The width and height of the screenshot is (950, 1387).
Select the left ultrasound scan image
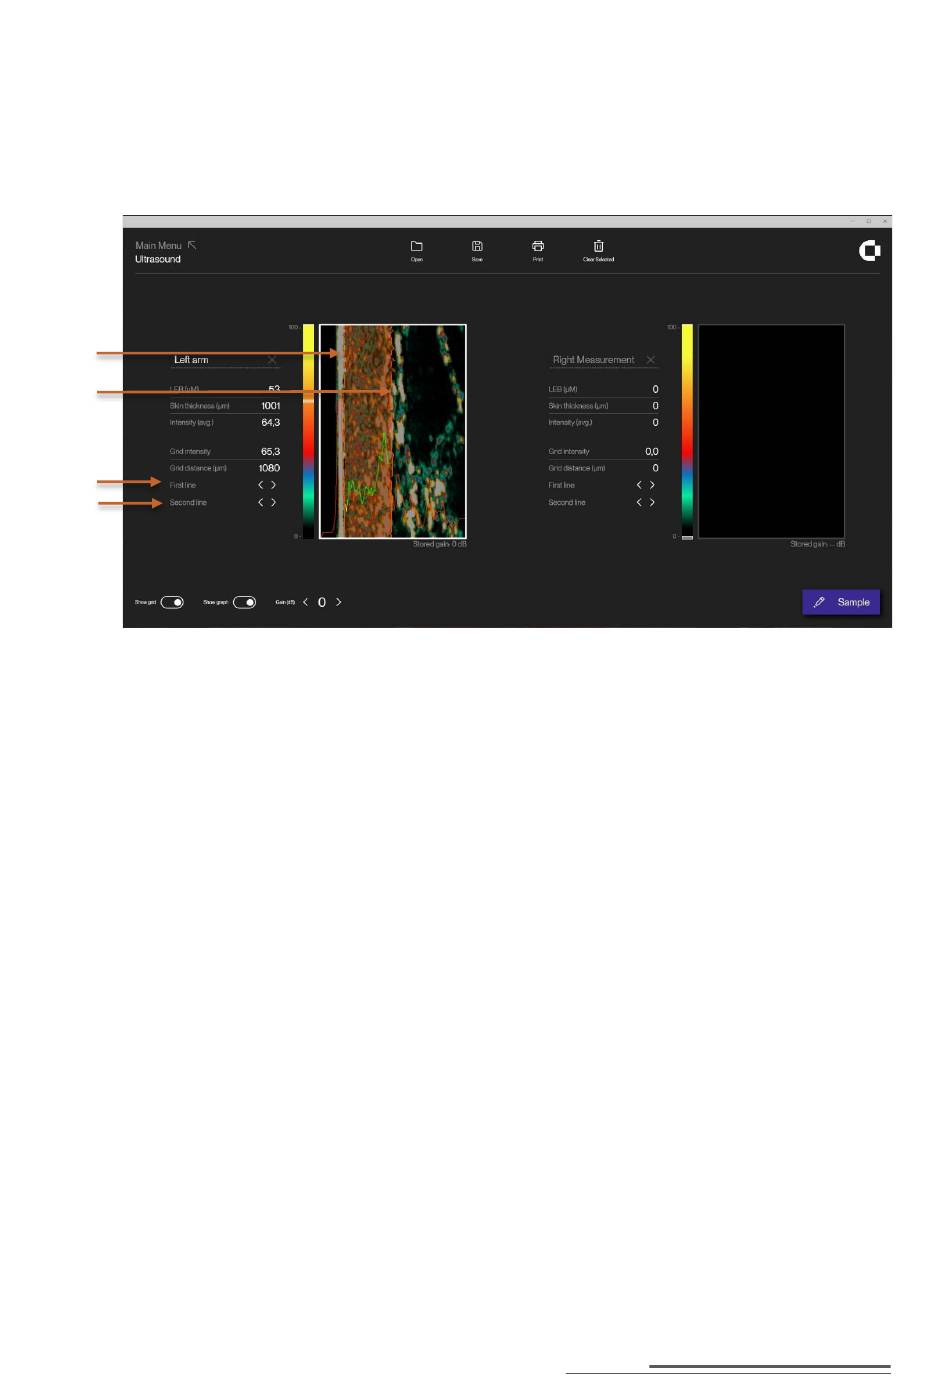pos(393,431)
